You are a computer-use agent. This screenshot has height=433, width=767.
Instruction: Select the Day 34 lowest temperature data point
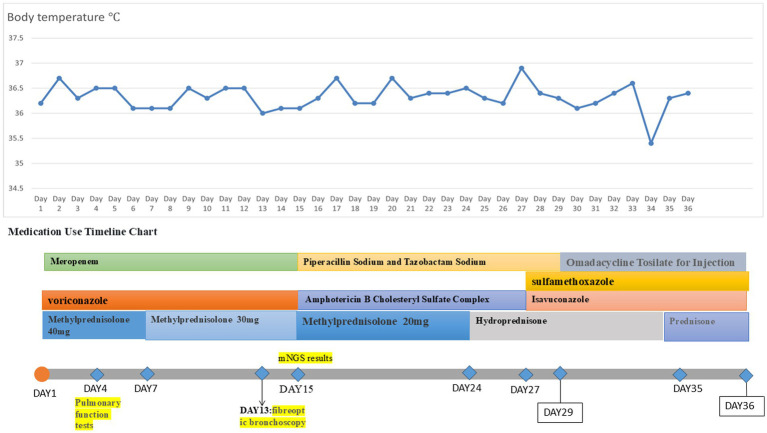pos(651,143)
